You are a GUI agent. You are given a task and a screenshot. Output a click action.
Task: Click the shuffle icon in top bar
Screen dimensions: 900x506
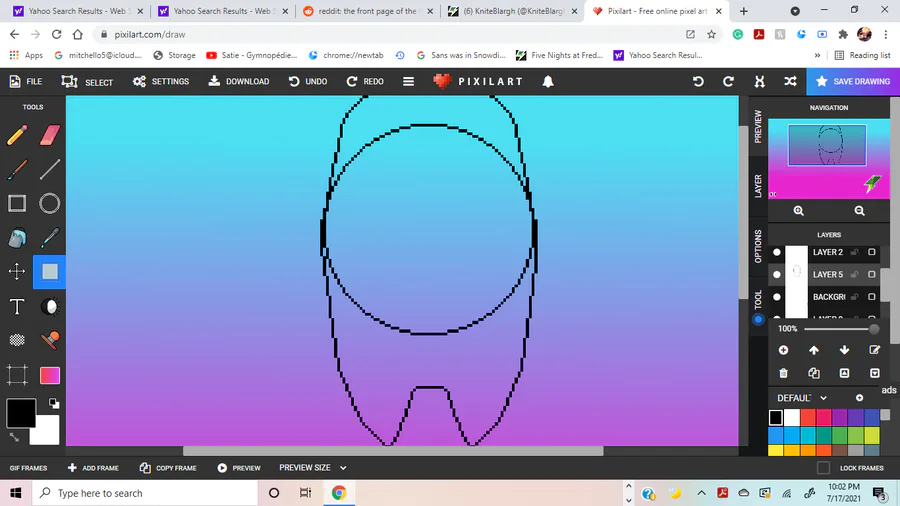pyautogui.click(x=790, y=81)
